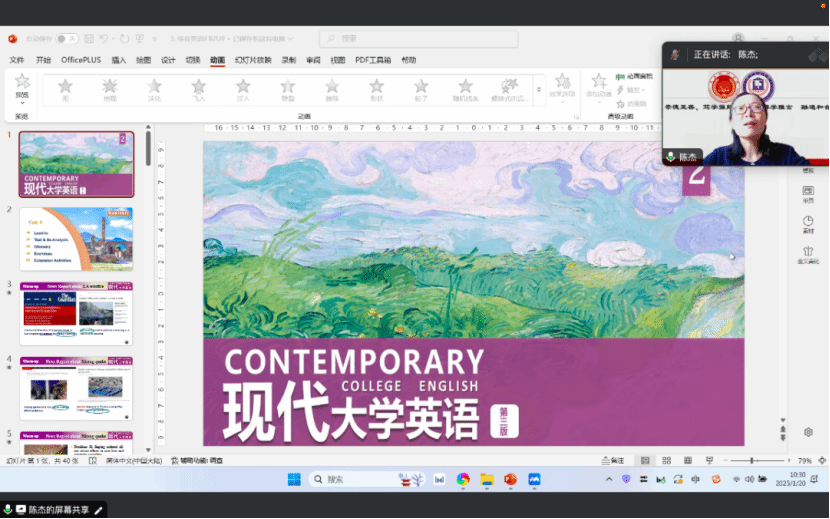Viewport: 830px width, 519px height.
Task: Click the Preview animation star icon
Action: coord(22,85)
